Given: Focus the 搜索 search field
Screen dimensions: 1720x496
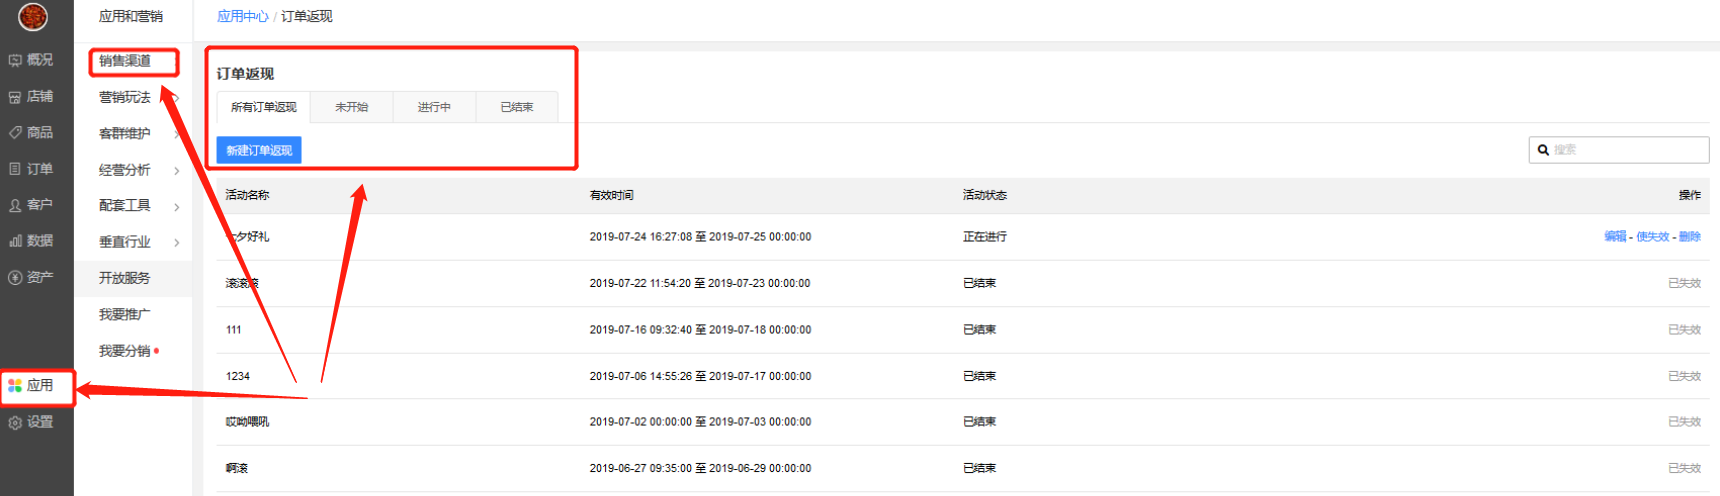Looking at the screenshot, I should click(1619, 150).
